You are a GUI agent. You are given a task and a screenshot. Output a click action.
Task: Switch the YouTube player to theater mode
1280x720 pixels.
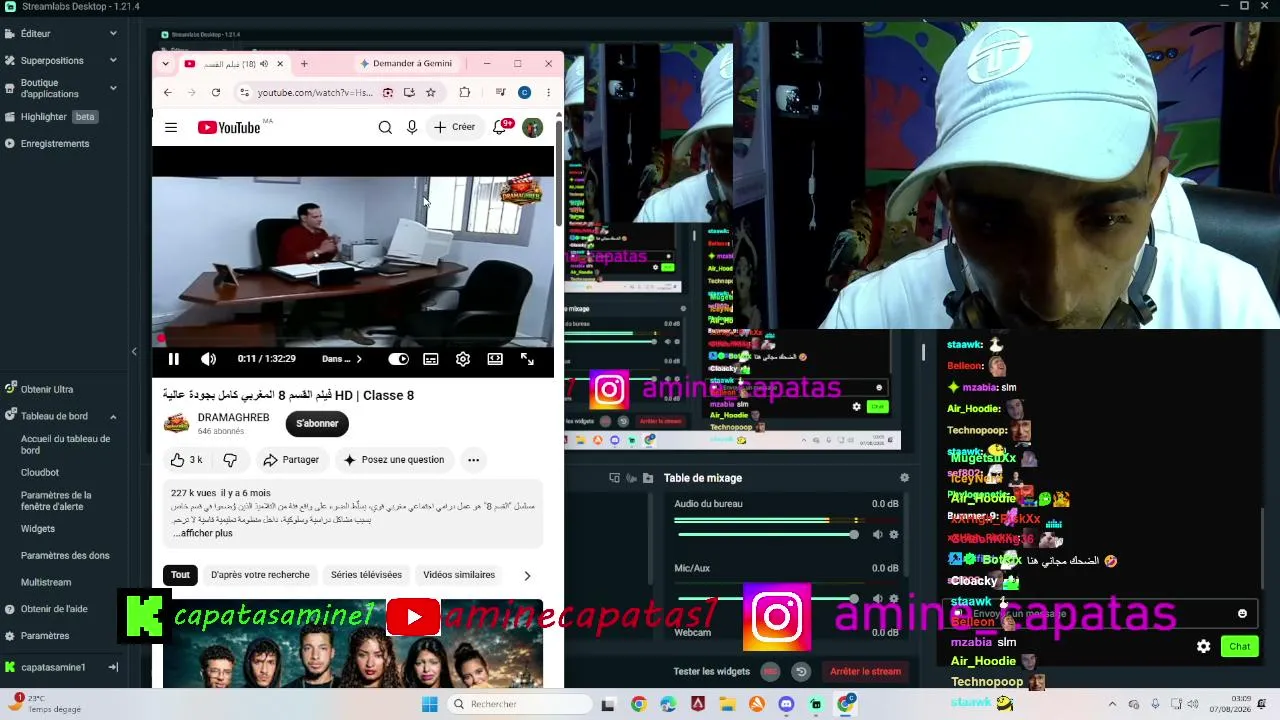tap(495, 359)
